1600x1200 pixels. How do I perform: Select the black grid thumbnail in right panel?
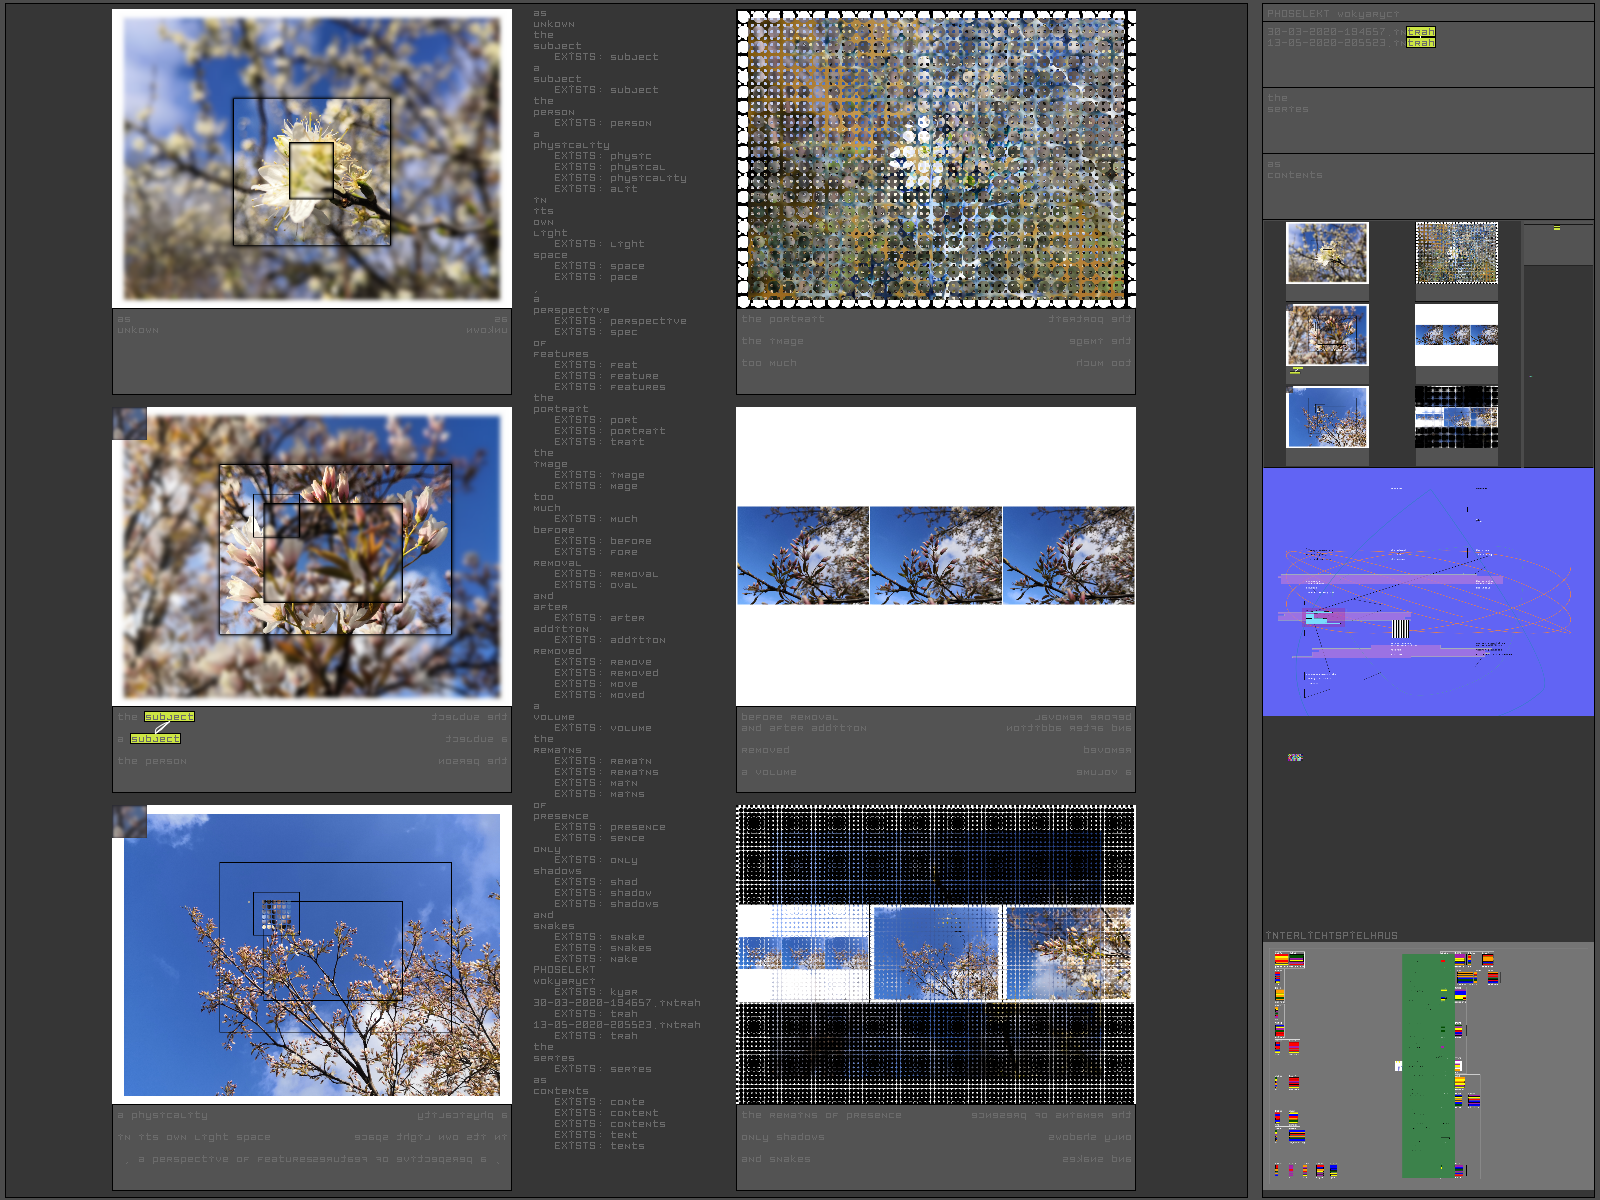coord(1456,417)
